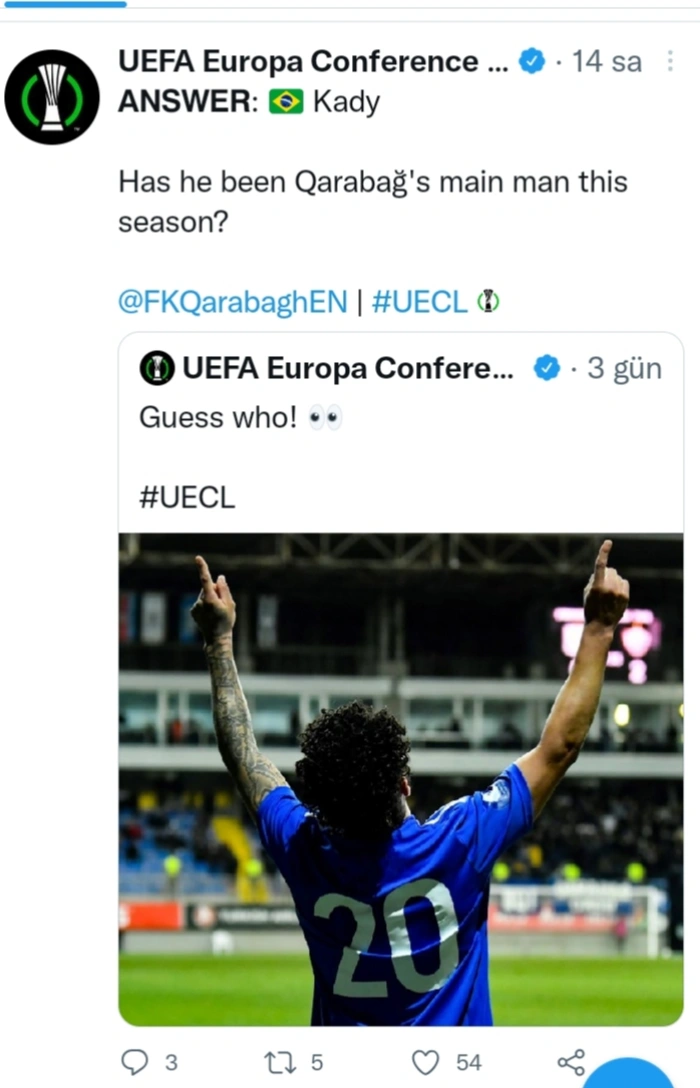Open the UEFA Europa Conference League profile avatar

click(52, 97)
